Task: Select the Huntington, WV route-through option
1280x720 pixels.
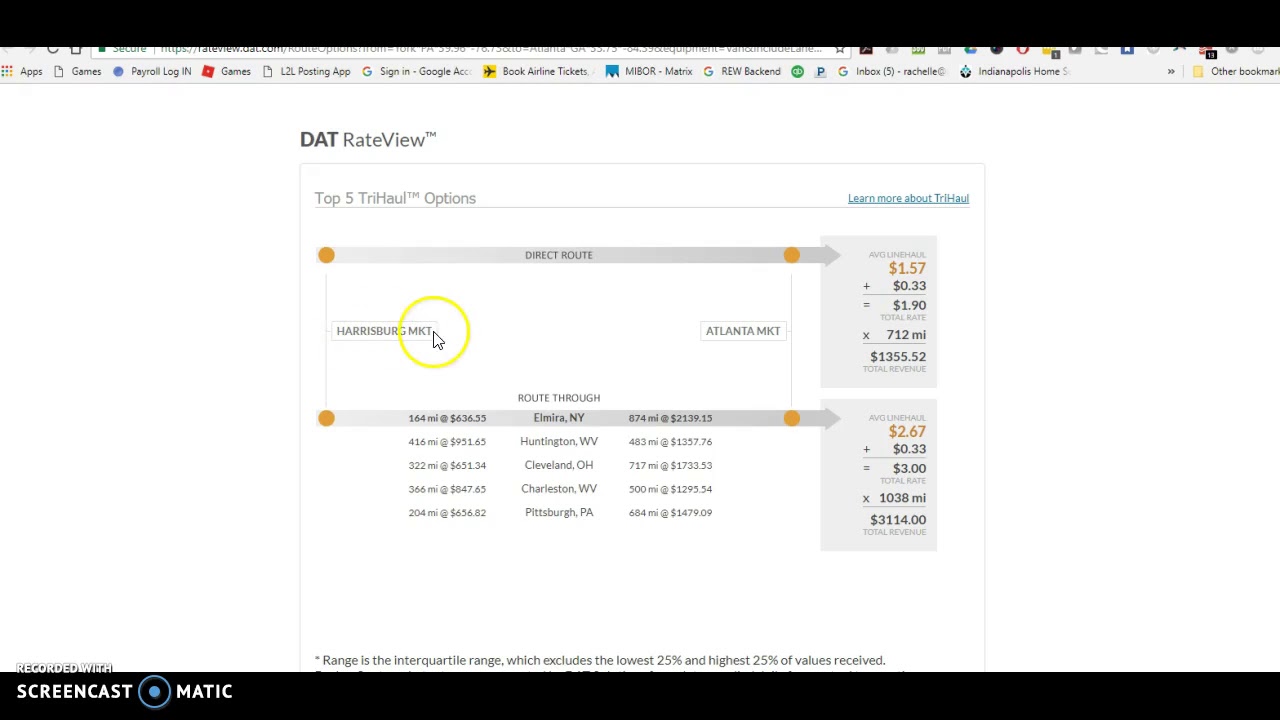Action: coord(559,441)
